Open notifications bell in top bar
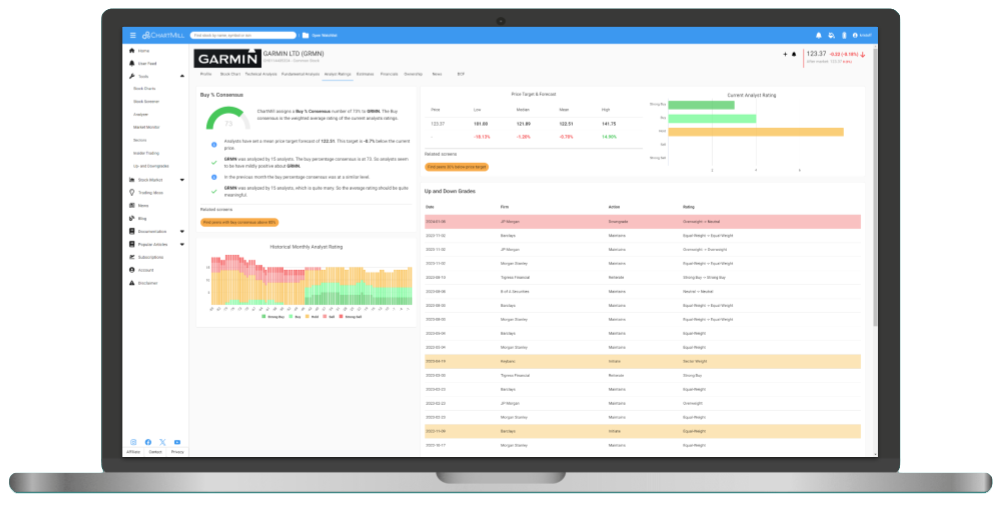The height and width of the screenshot is (514, 1000). point(818,35)
